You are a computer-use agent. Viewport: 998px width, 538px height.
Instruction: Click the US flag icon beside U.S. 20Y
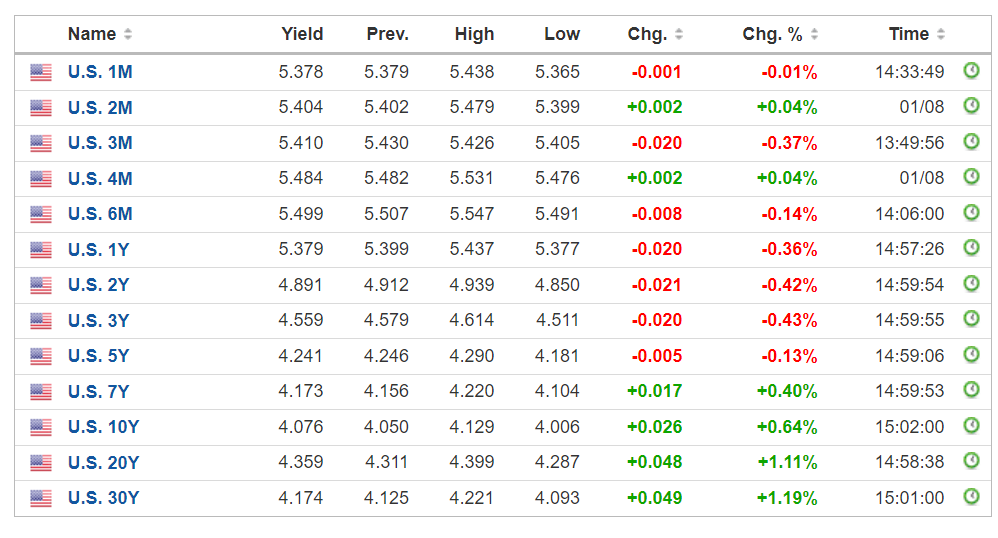[41, 463]
